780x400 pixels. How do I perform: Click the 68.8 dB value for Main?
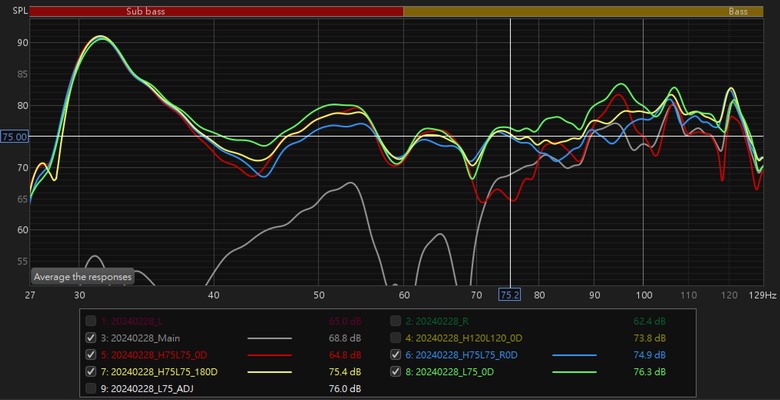point(345,338)
